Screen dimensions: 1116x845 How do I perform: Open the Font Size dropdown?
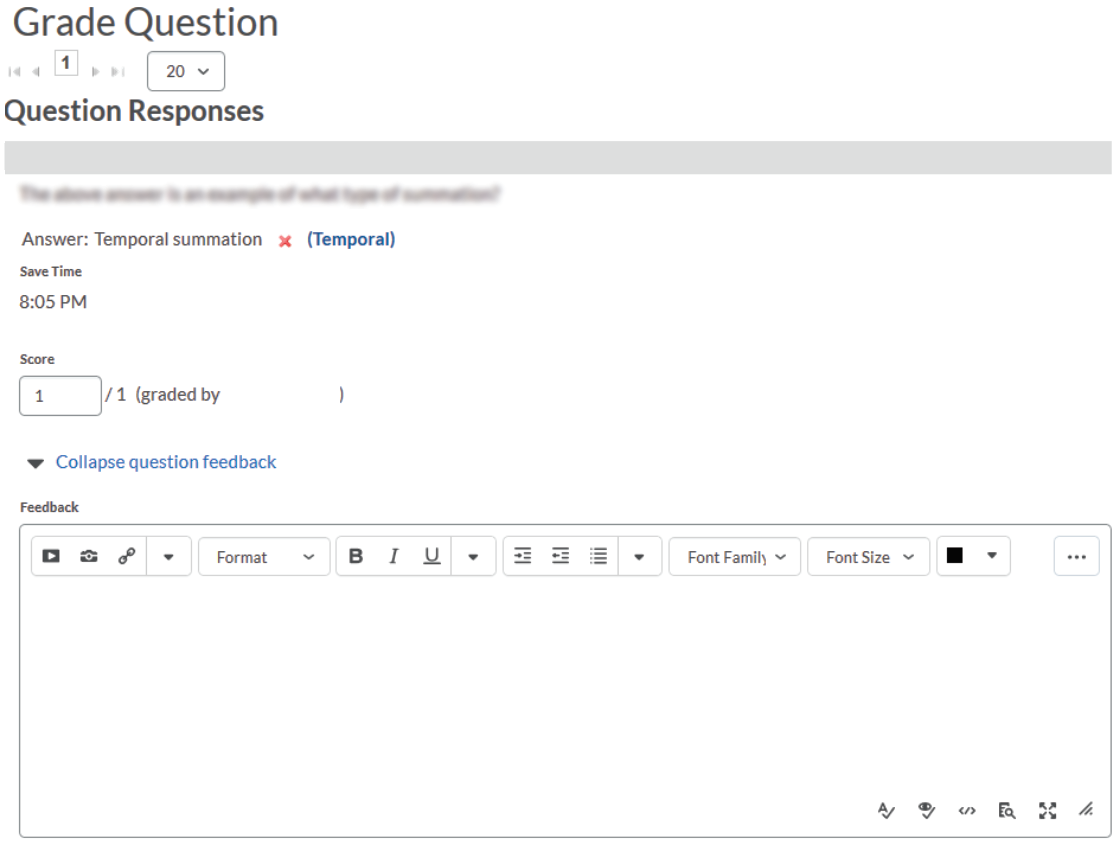pyautogui.click(x=868, y=557)
